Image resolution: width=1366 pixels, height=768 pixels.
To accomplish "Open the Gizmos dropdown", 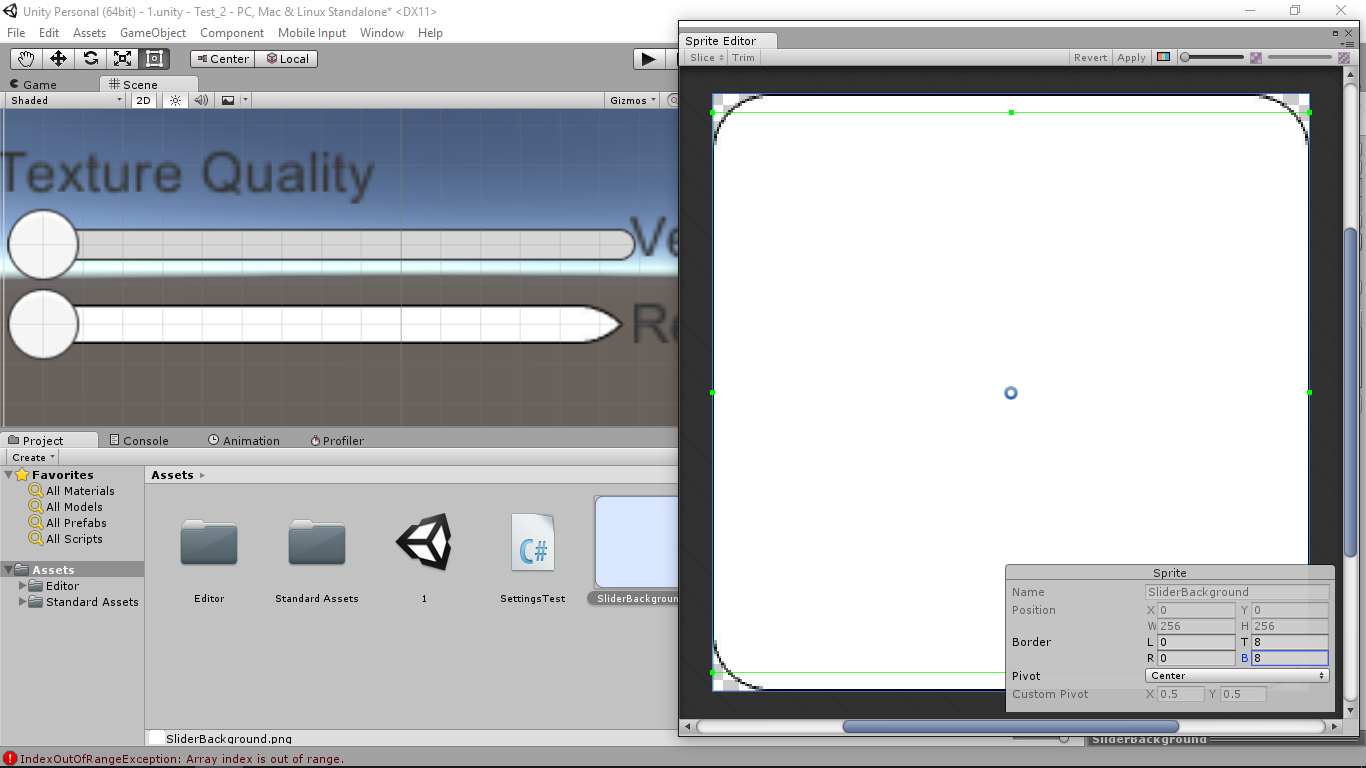I will click(633, 100).
